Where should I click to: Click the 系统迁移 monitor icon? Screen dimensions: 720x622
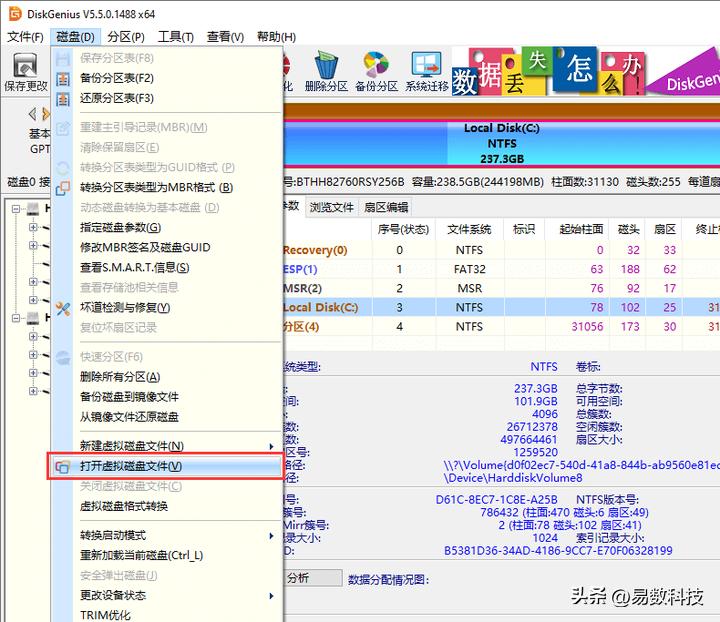coord(427,64)
